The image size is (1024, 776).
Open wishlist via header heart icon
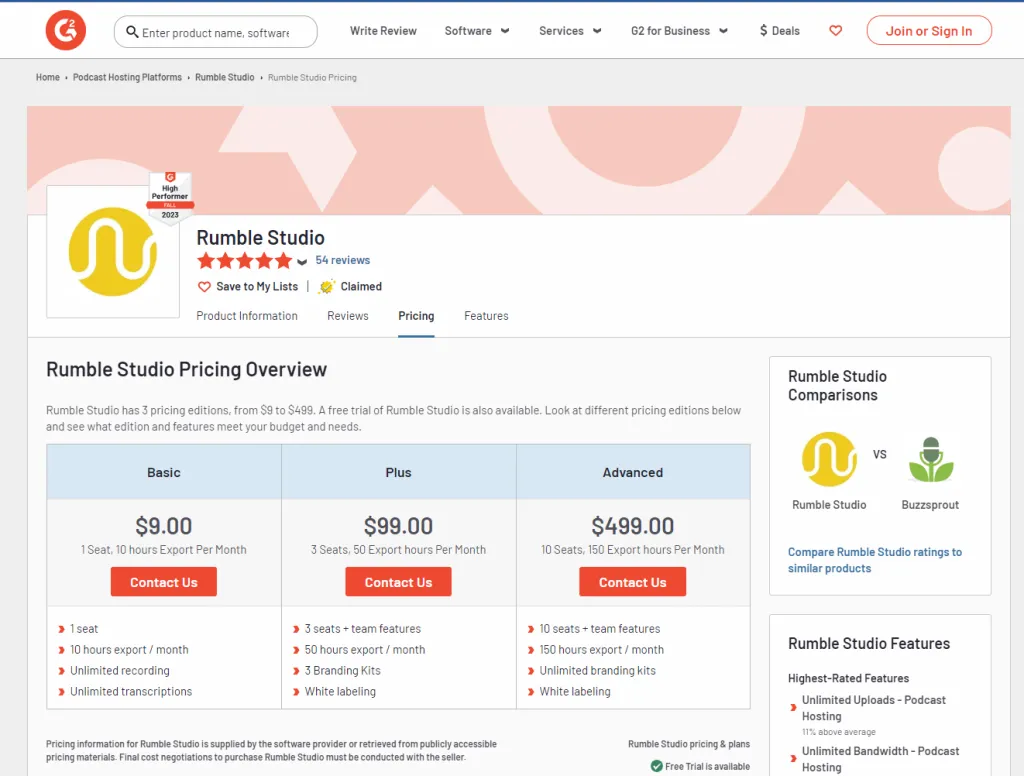coord(835,30)
